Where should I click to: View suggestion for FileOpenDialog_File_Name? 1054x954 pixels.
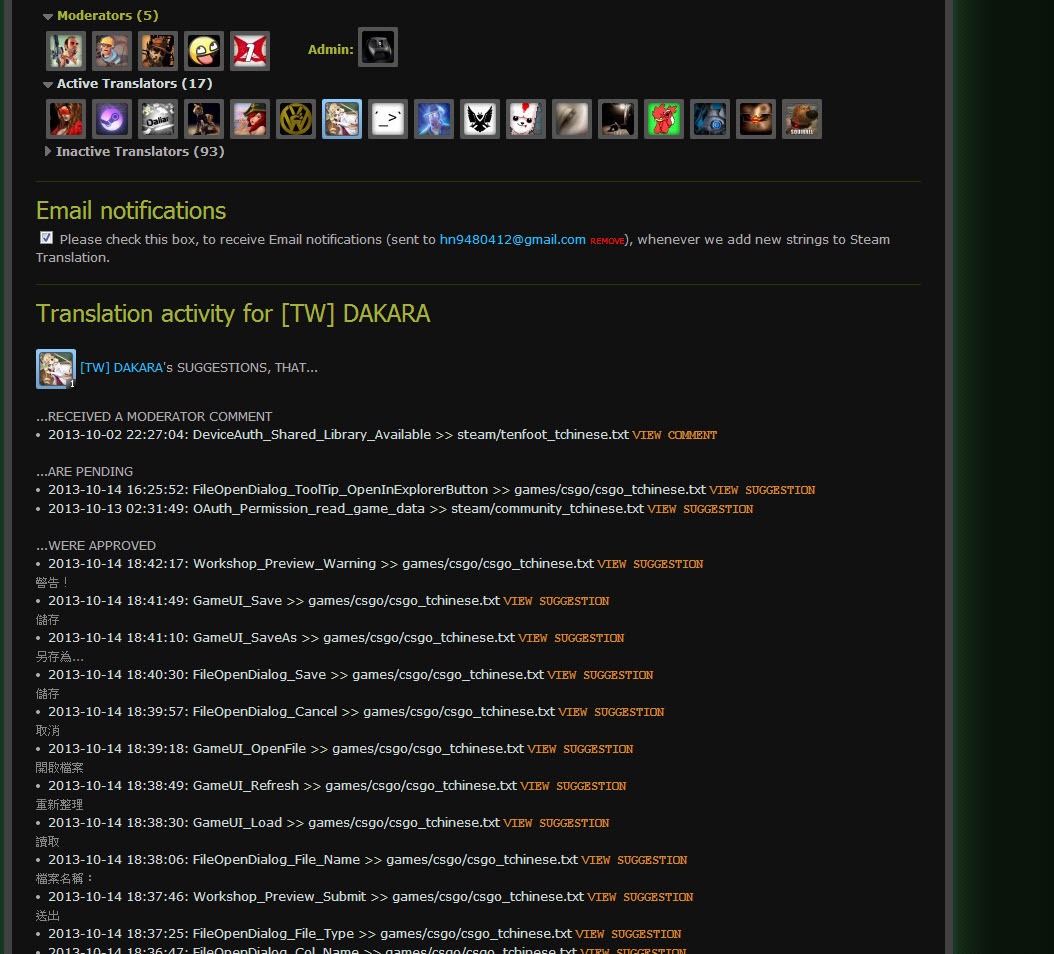tap(634, 860)
